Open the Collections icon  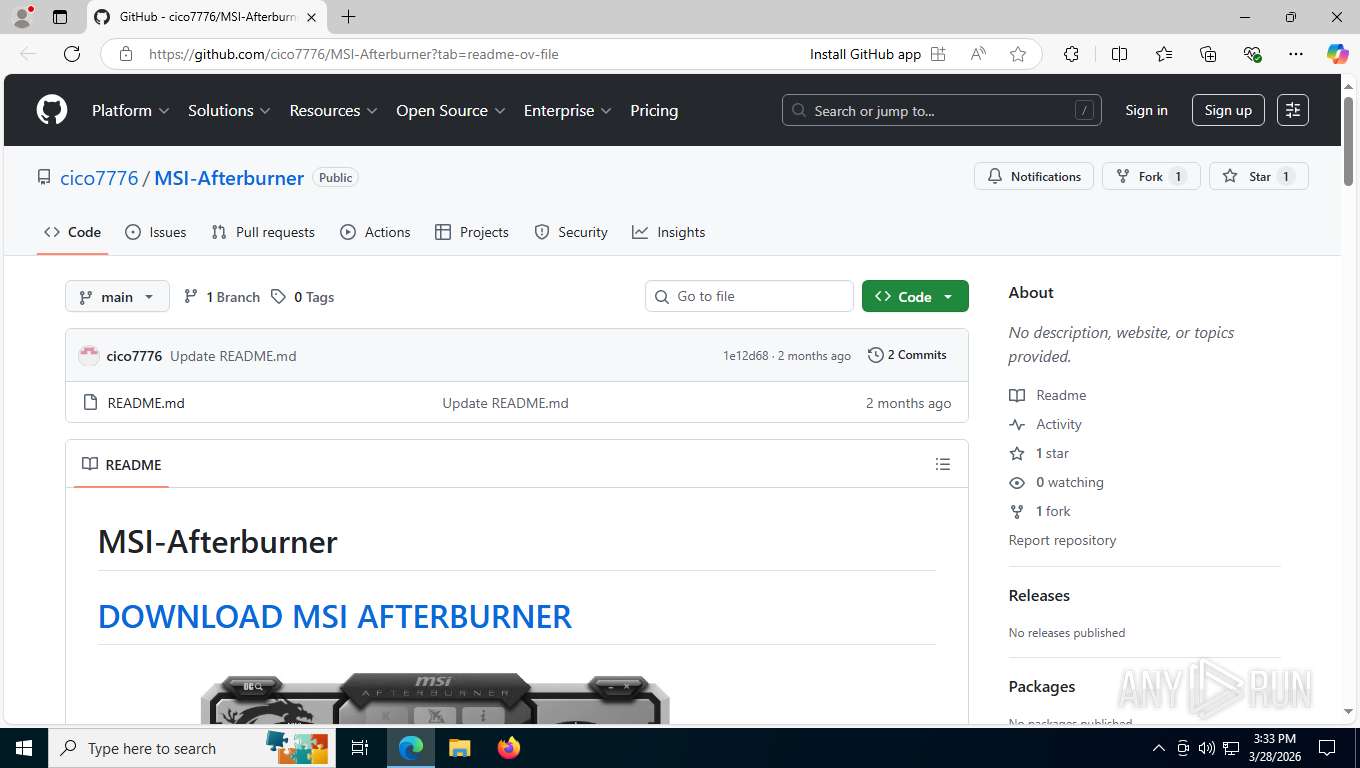pos(1208,54)
